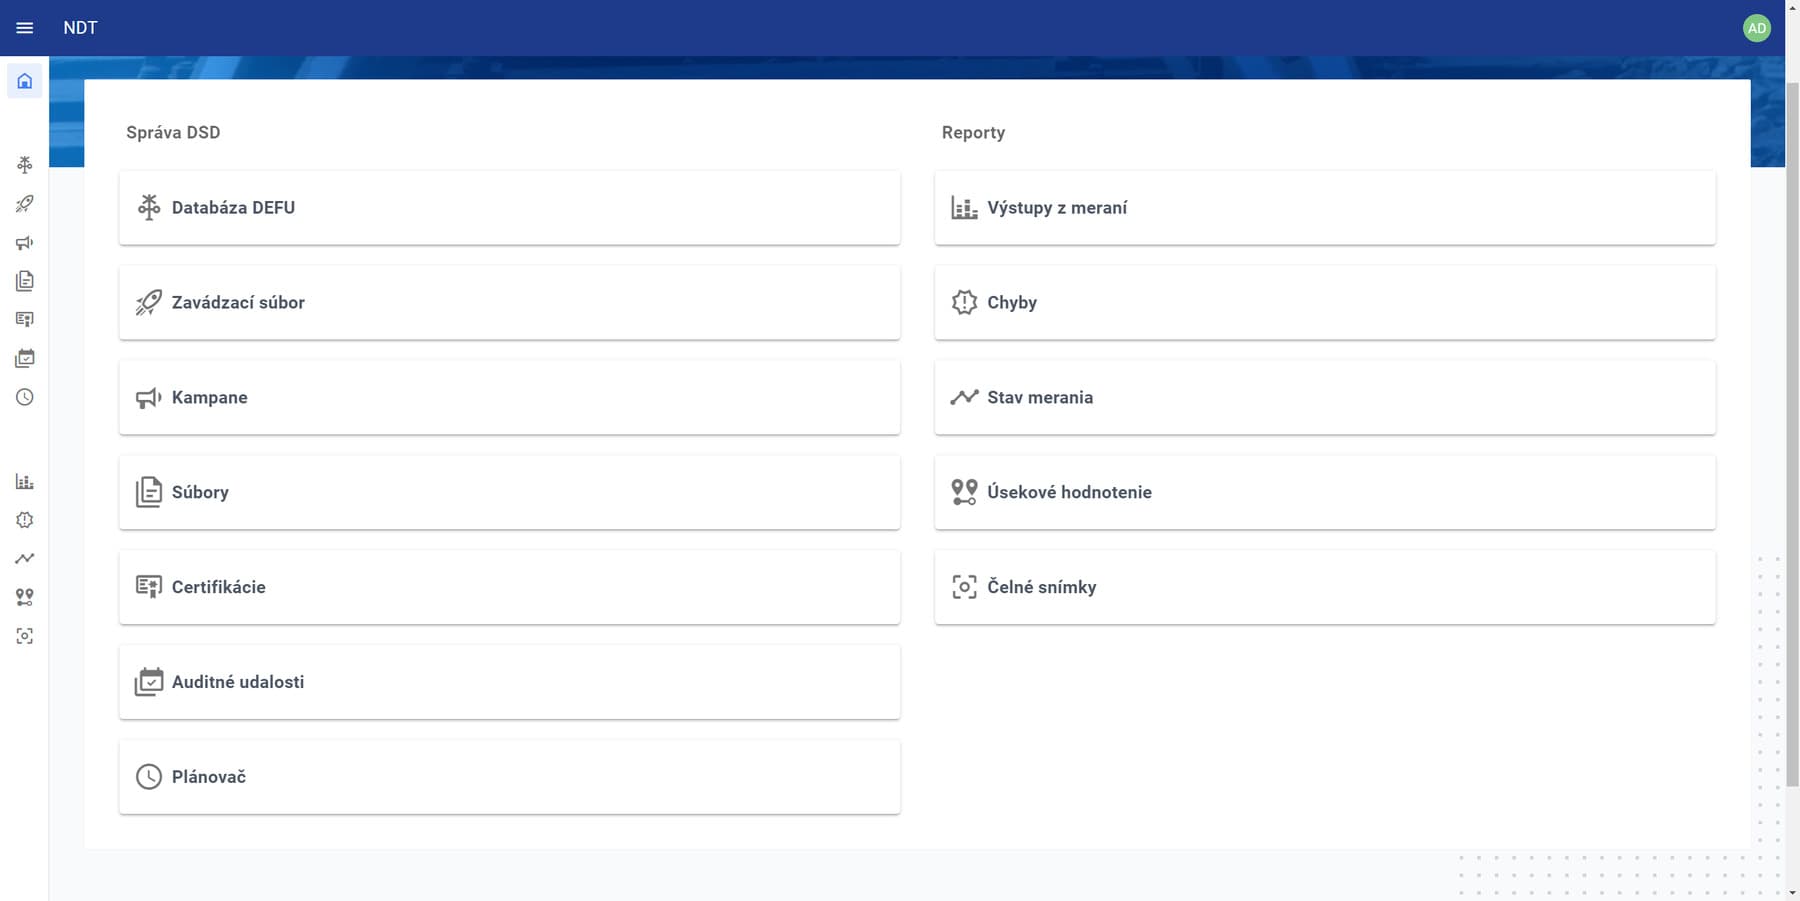Image resolution: width=1800 pixels, height=901 pixels.
Task: Open the hamburger navigation menu
Action: [25, 28]
